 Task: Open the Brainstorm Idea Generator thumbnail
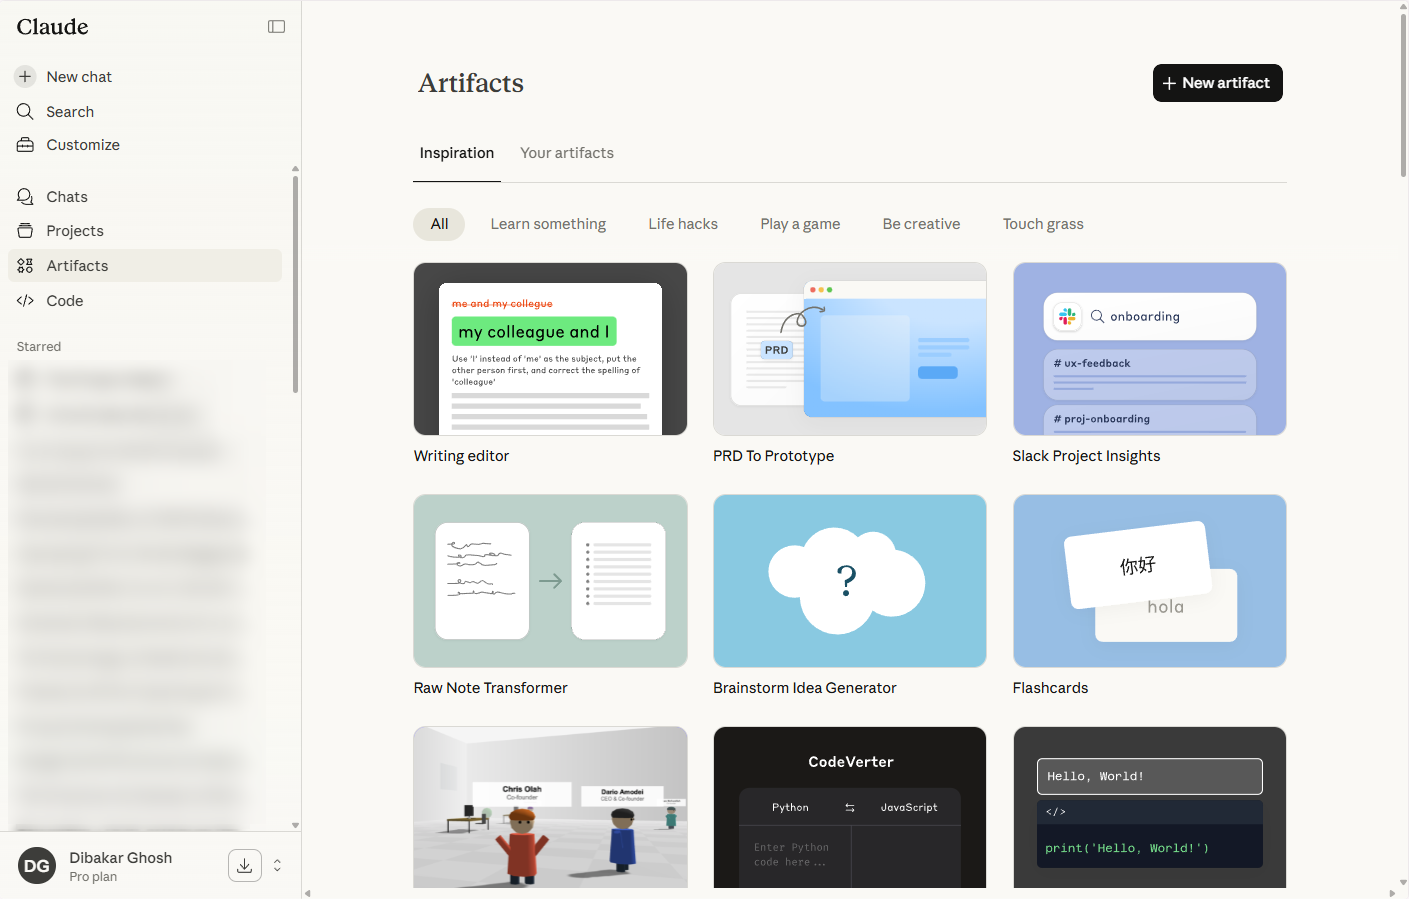(850, 581)
